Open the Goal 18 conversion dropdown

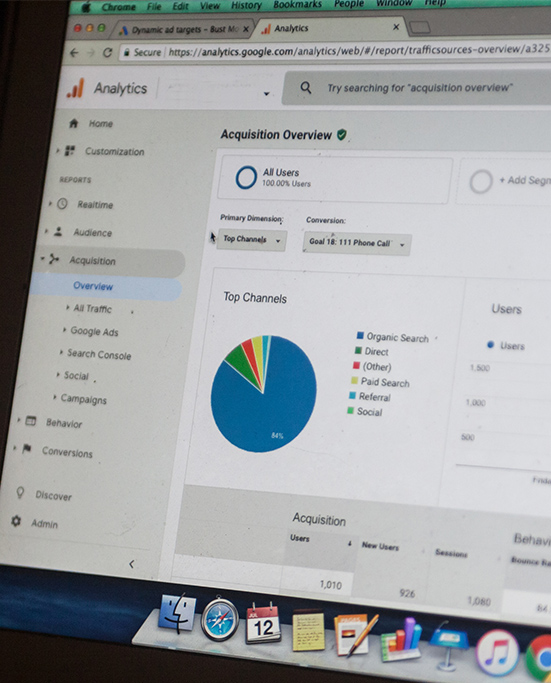[x=357, y=243]
